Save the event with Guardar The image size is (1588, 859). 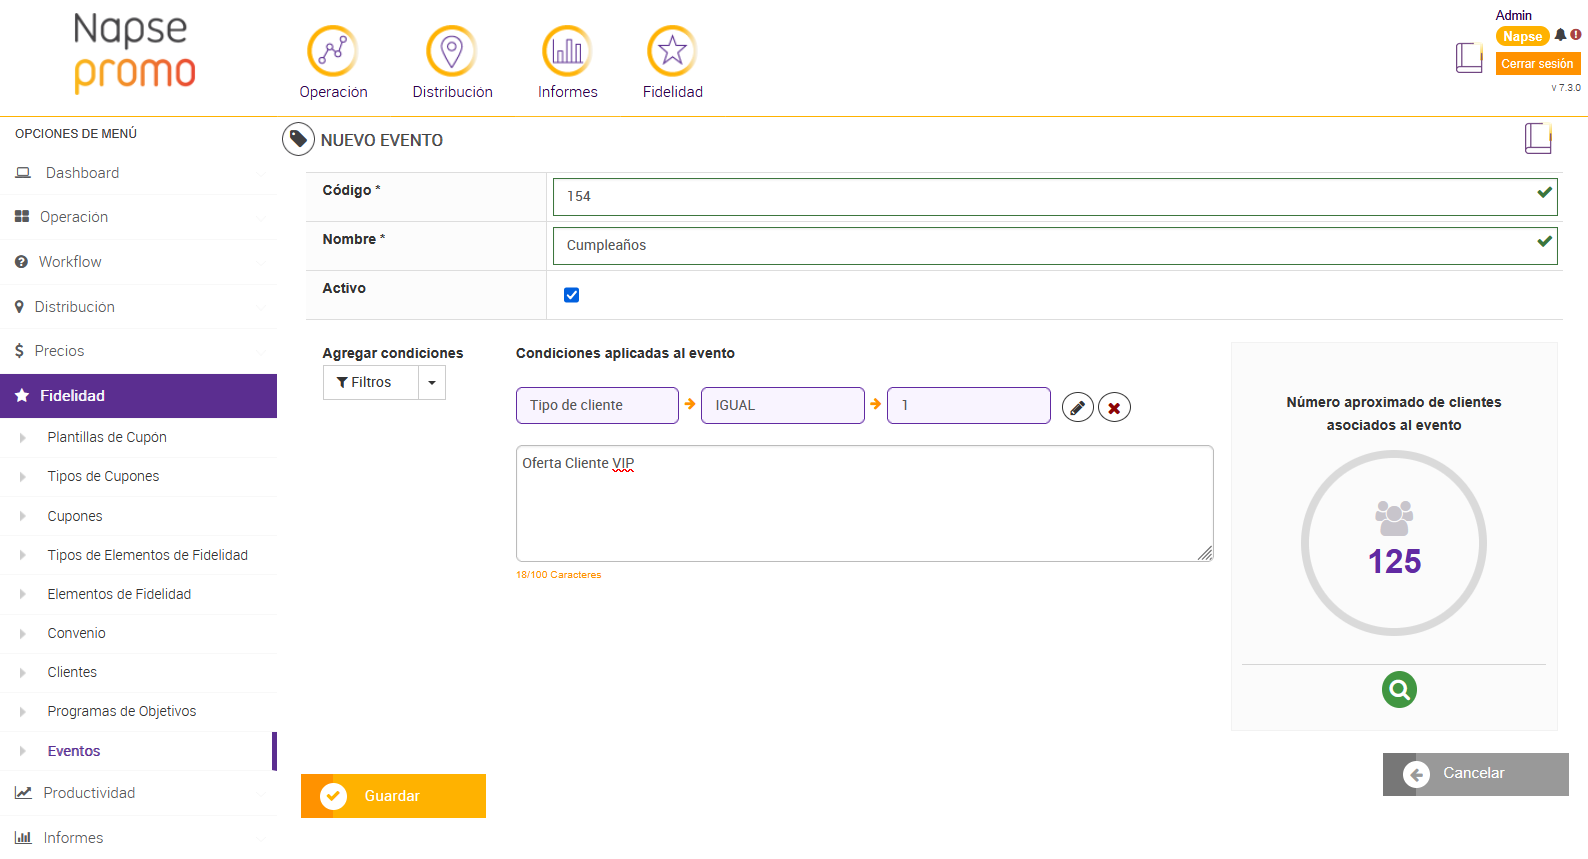pyautogui.click(x=393, y=796)
